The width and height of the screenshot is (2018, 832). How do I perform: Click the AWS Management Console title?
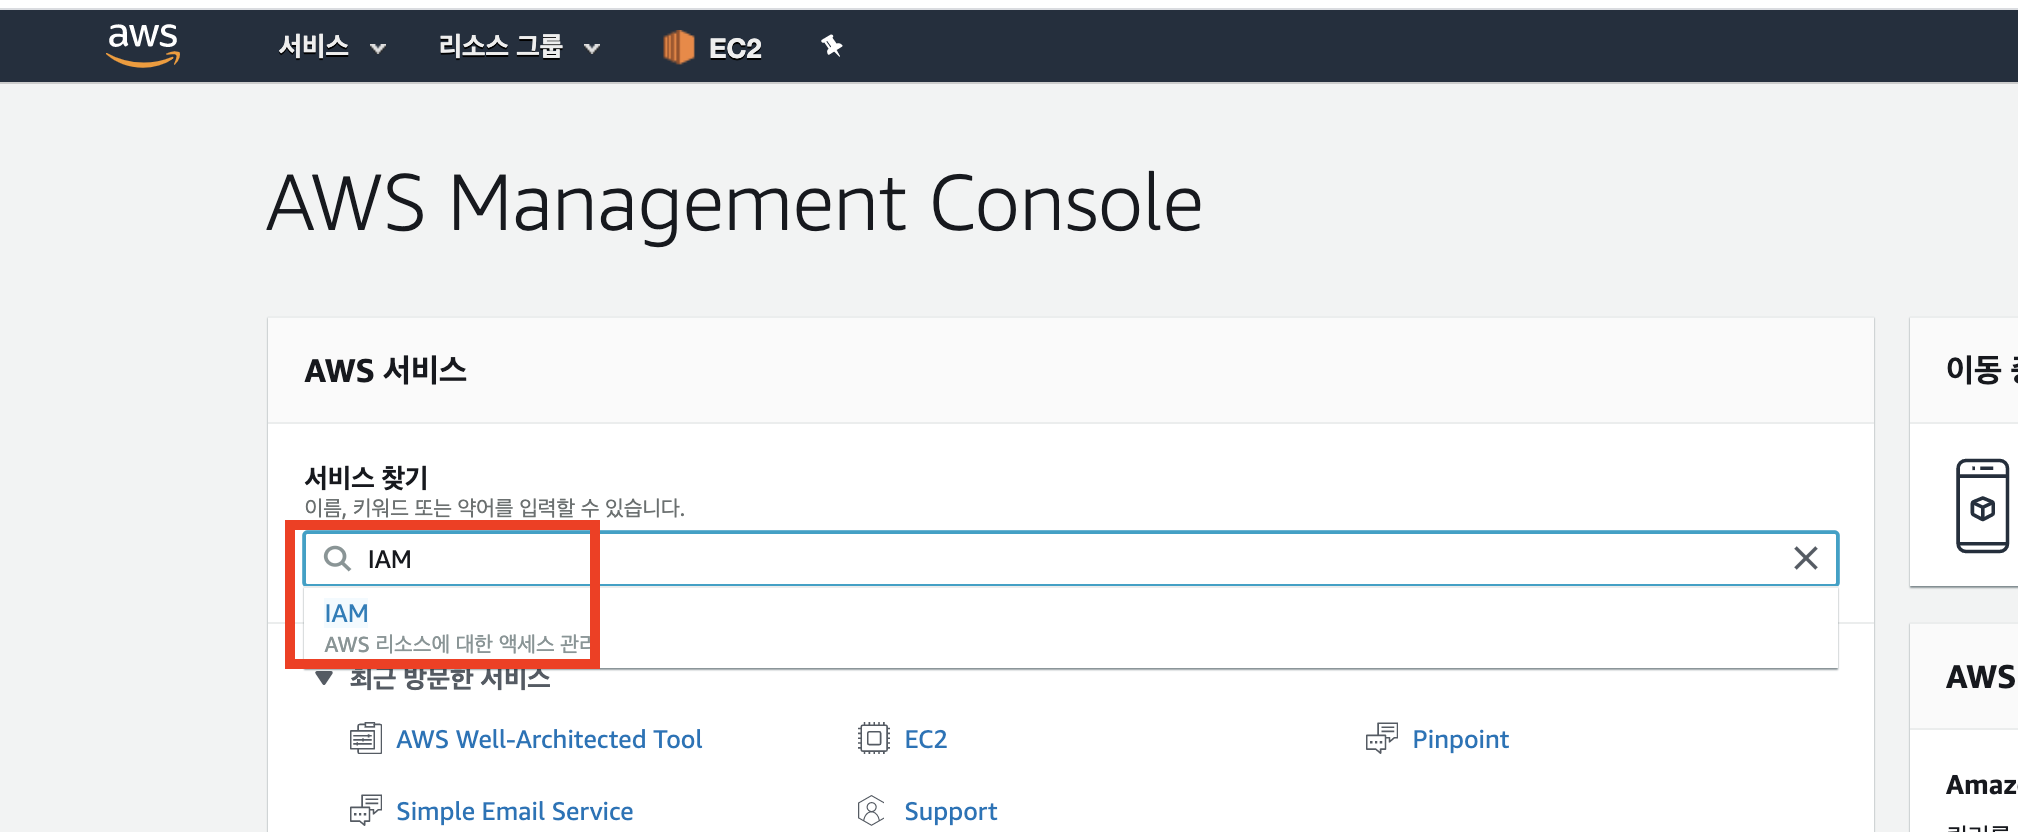click(x=735, y=204)
